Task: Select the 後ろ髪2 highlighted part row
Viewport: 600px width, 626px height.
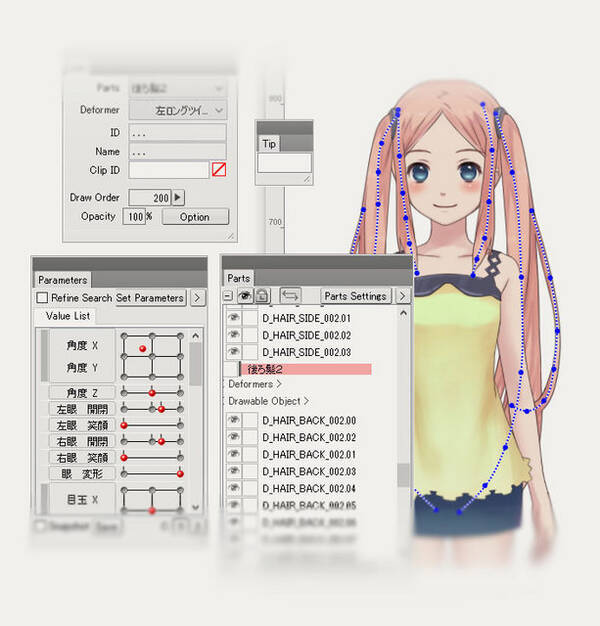Action: tap(305, 369)
